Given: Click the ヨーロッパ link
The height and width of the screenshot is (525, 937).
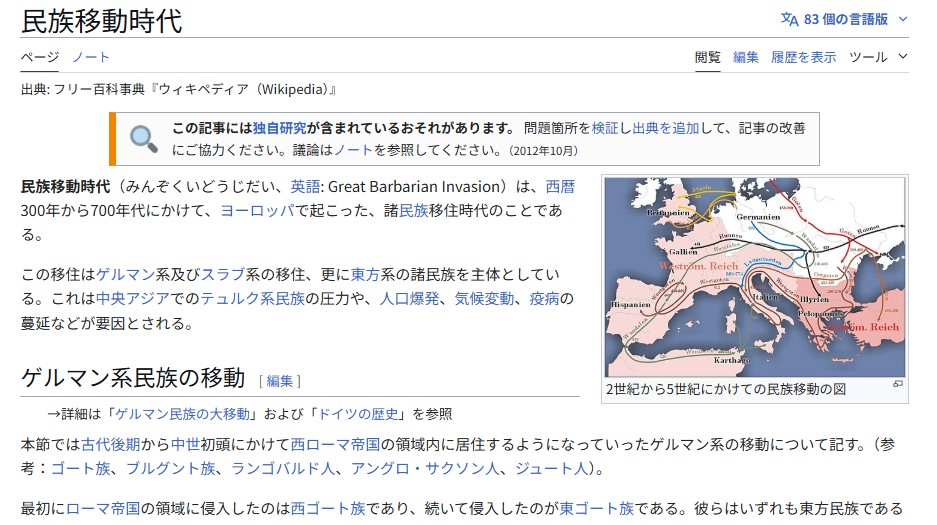Looking at the screenshot, I should click(x=258, y=210).
